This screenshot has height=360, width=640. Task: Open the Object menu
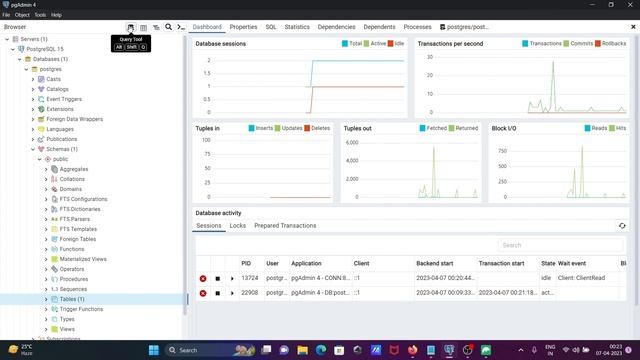(22, 15)
